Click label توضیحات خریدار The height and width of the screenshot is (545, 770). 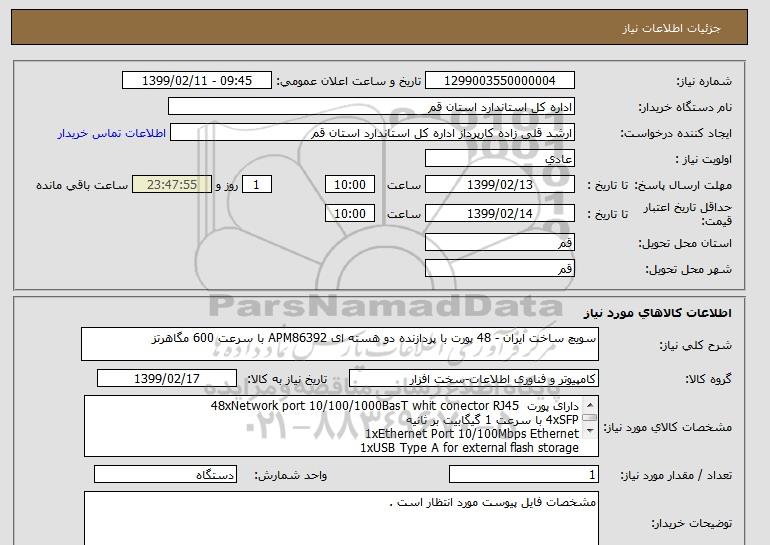click(692, 523)
